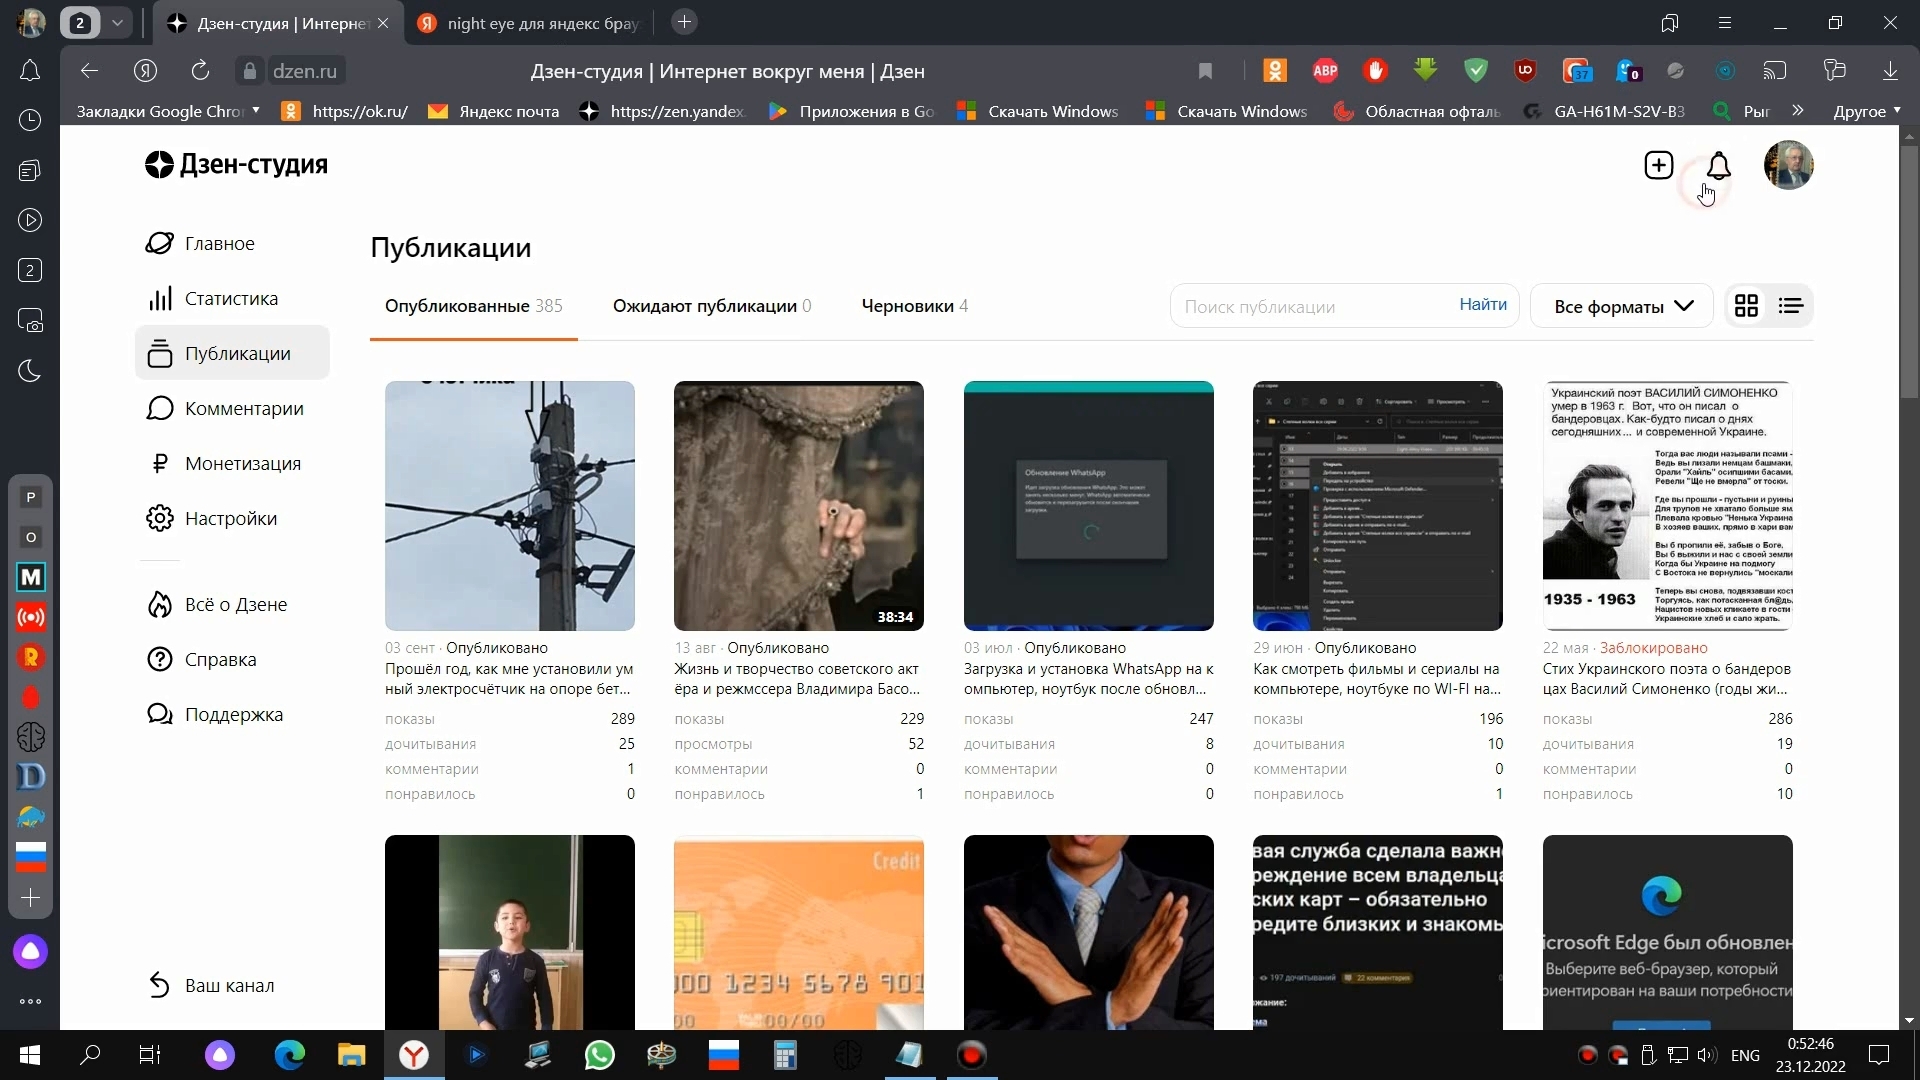Switch publications to grid view
This screenshot has width=1920, height=1080.
pos(1747,306)
